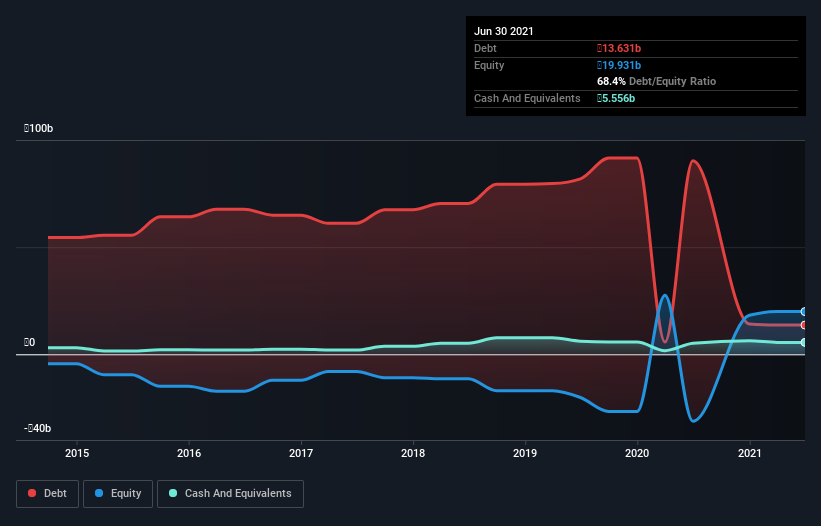821x526 pixels.
Task: Click the Equity label in tooltip
Action: (489, 65)
